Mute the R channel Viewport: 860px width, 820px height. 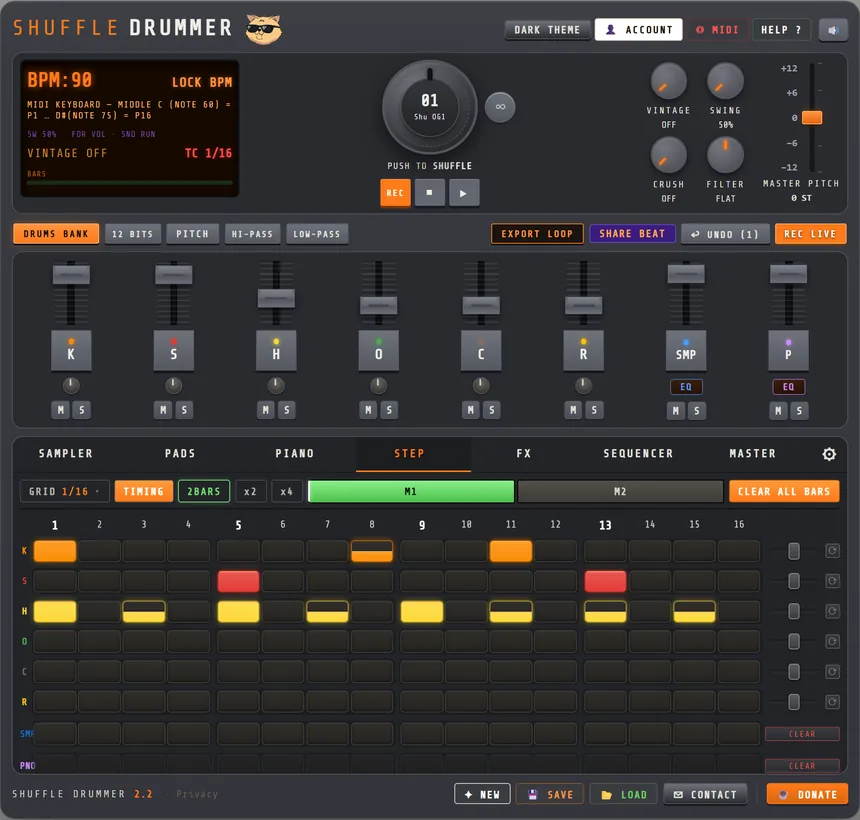573,410
